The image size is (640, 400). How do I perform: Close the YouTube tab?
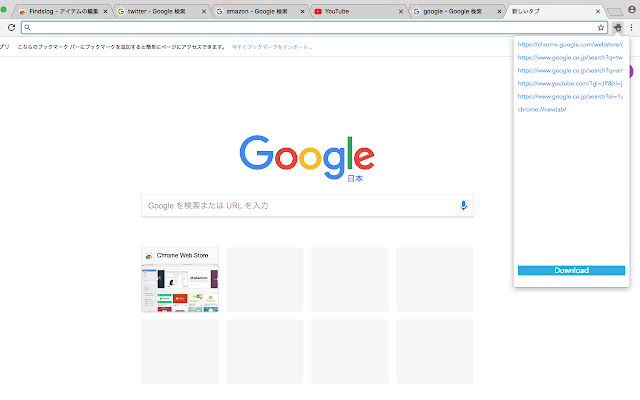pos(401,12)
